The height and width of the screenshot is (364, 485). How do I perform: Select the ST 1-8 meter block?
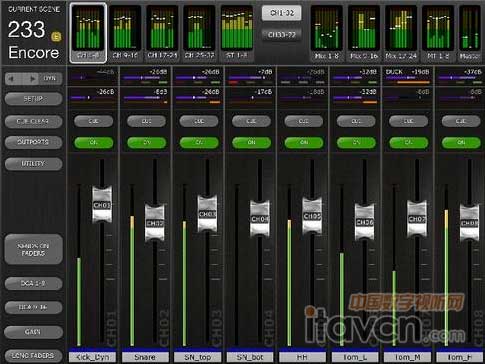237,33
